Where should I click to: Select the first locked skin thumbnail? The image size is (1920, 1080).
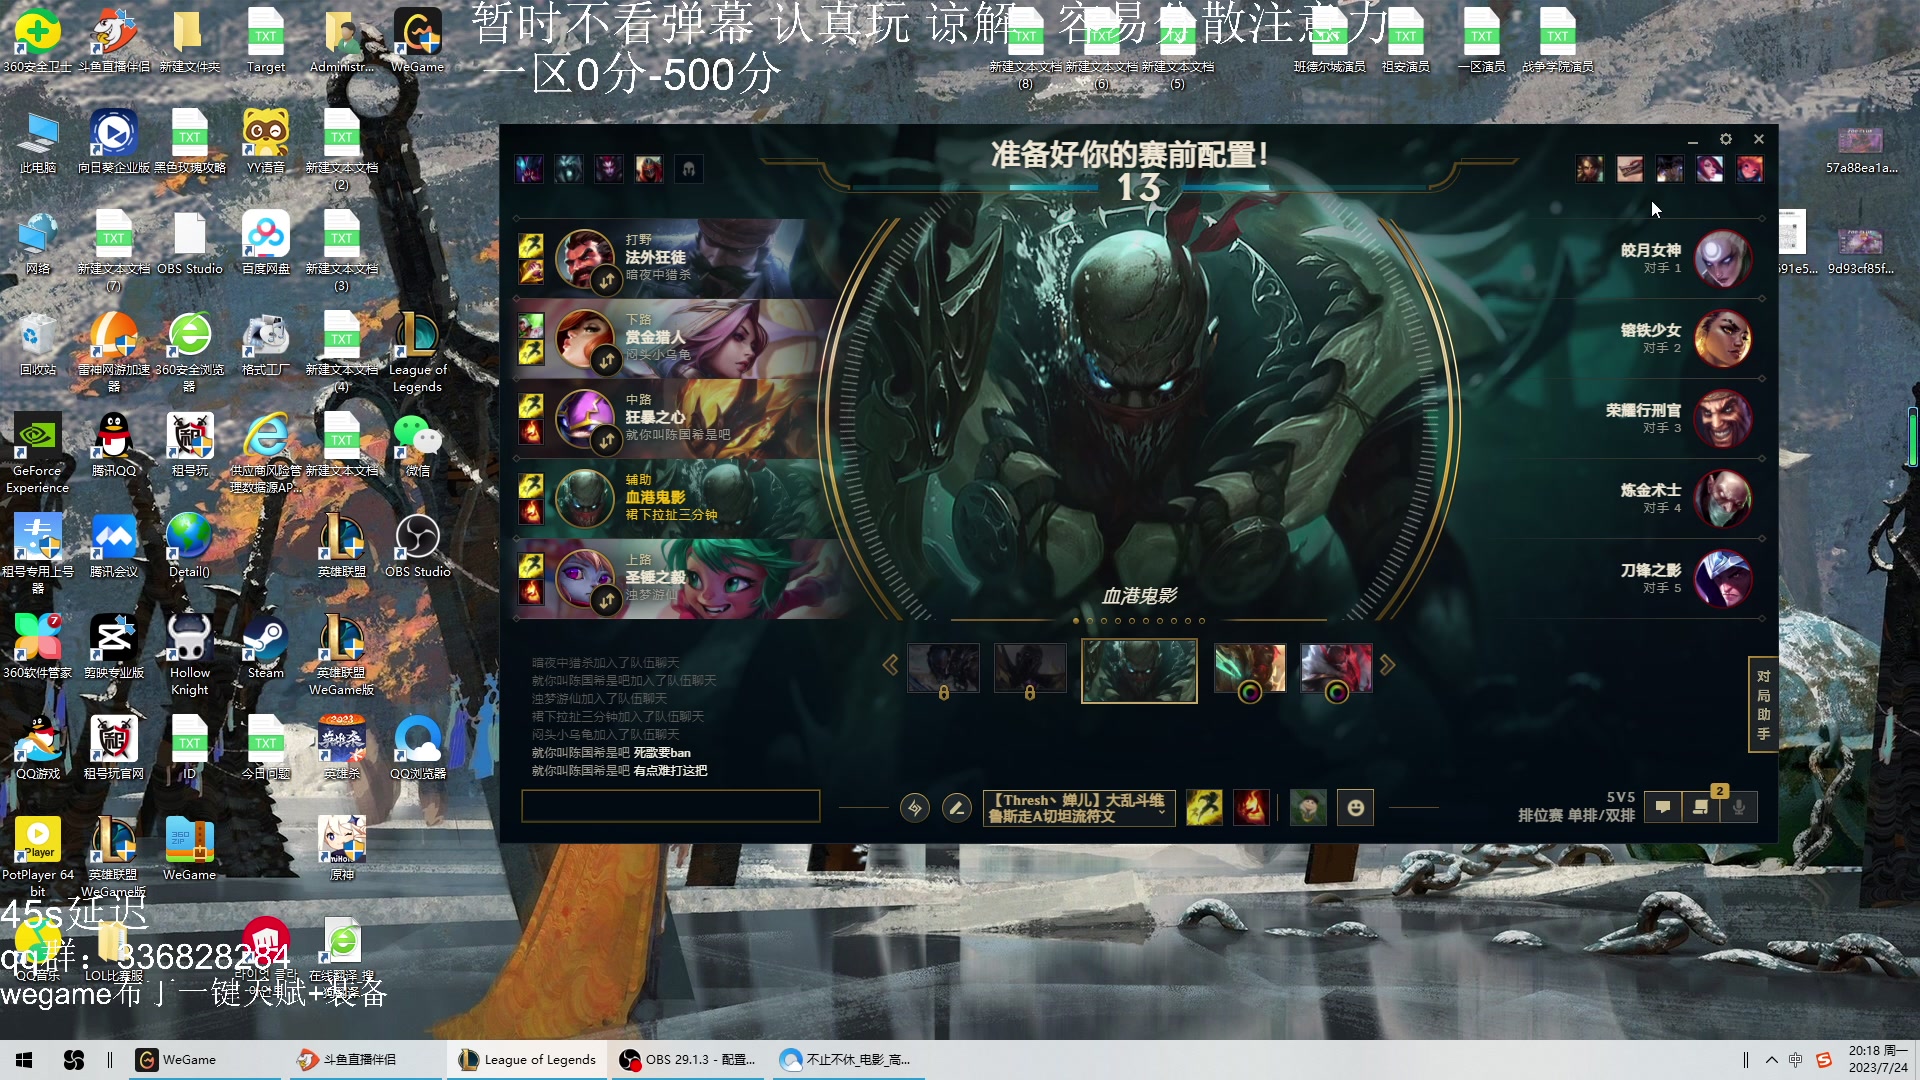(943, 668)
